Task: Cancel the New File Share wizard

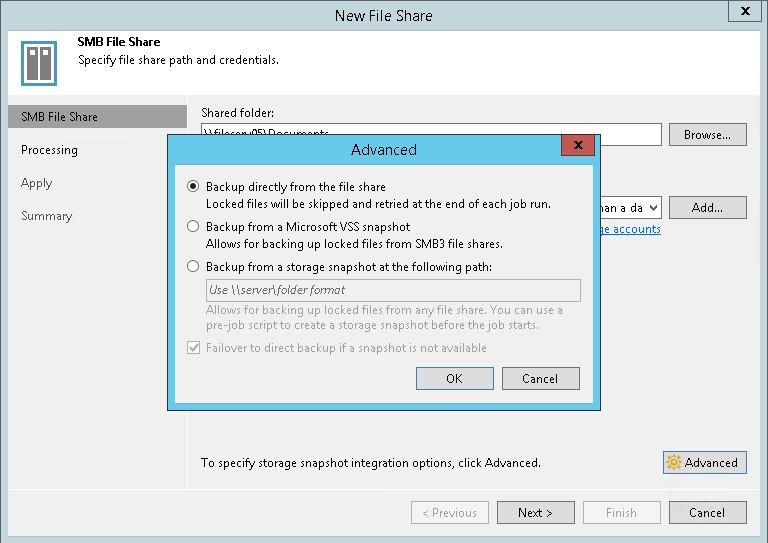Action: tap(708, 513)
